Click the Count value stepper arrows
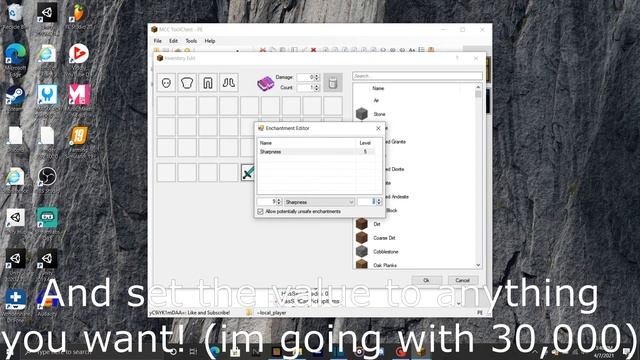The image size is (640, 360). click(317, 88)
